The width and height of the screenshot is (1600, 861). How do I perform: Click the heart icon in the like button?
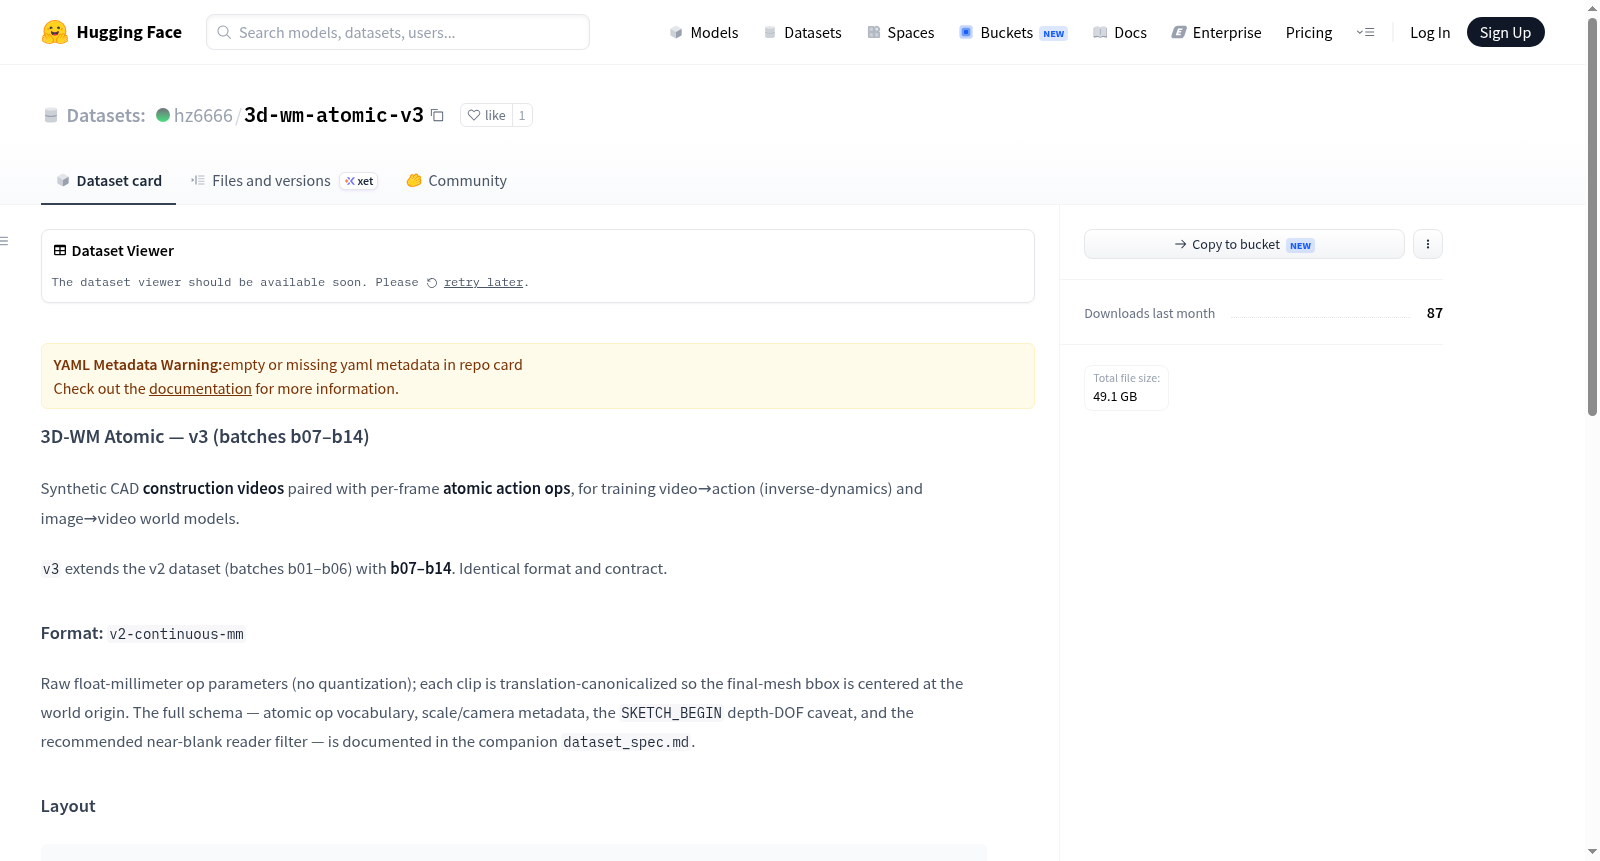click(474, 115)
